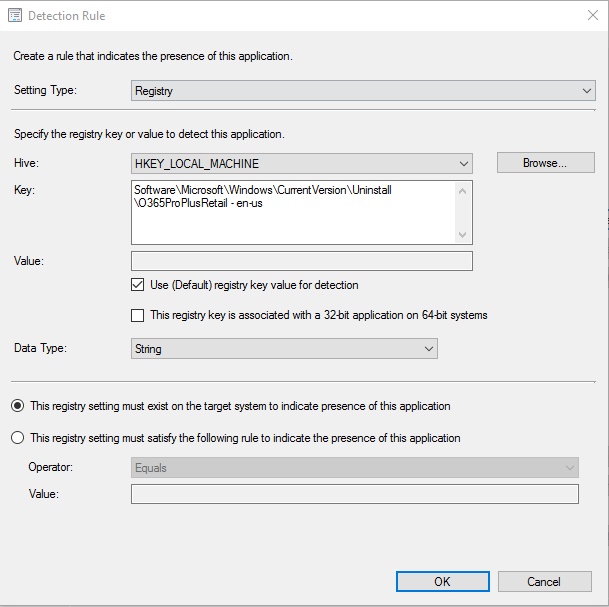This screenshot has height=607, width=609.
Task: Click the Browse button
Action: click(545, 163)
